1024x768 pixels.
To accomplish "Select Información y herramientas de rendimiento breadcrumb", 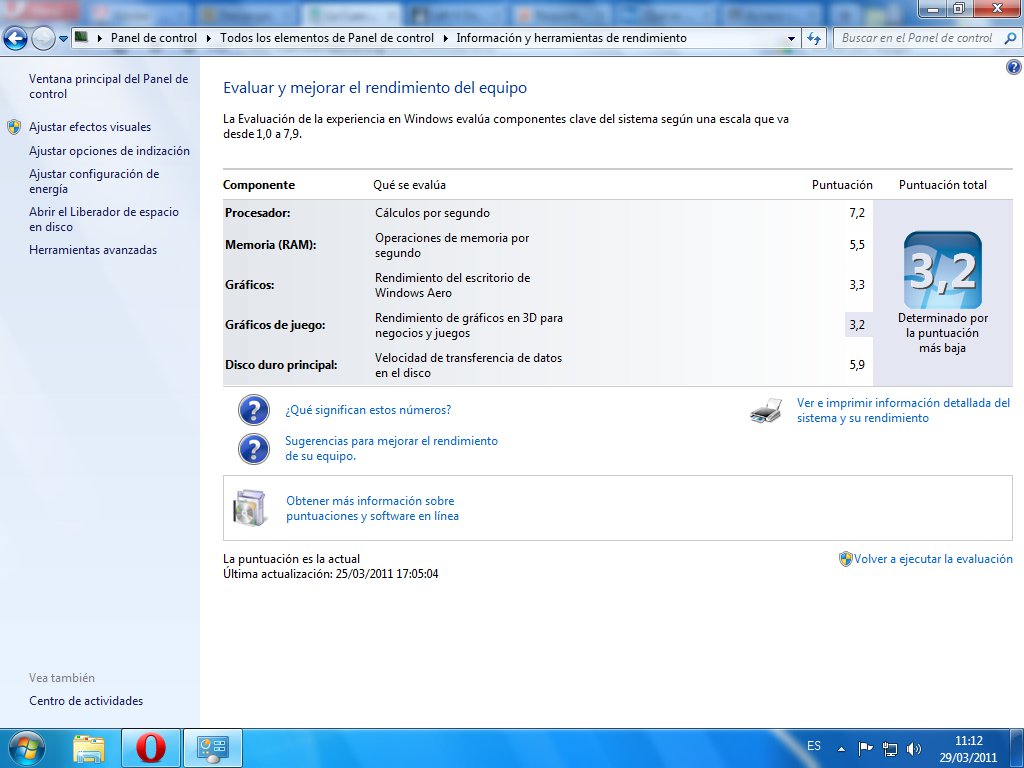I will [x=571, y=38].
